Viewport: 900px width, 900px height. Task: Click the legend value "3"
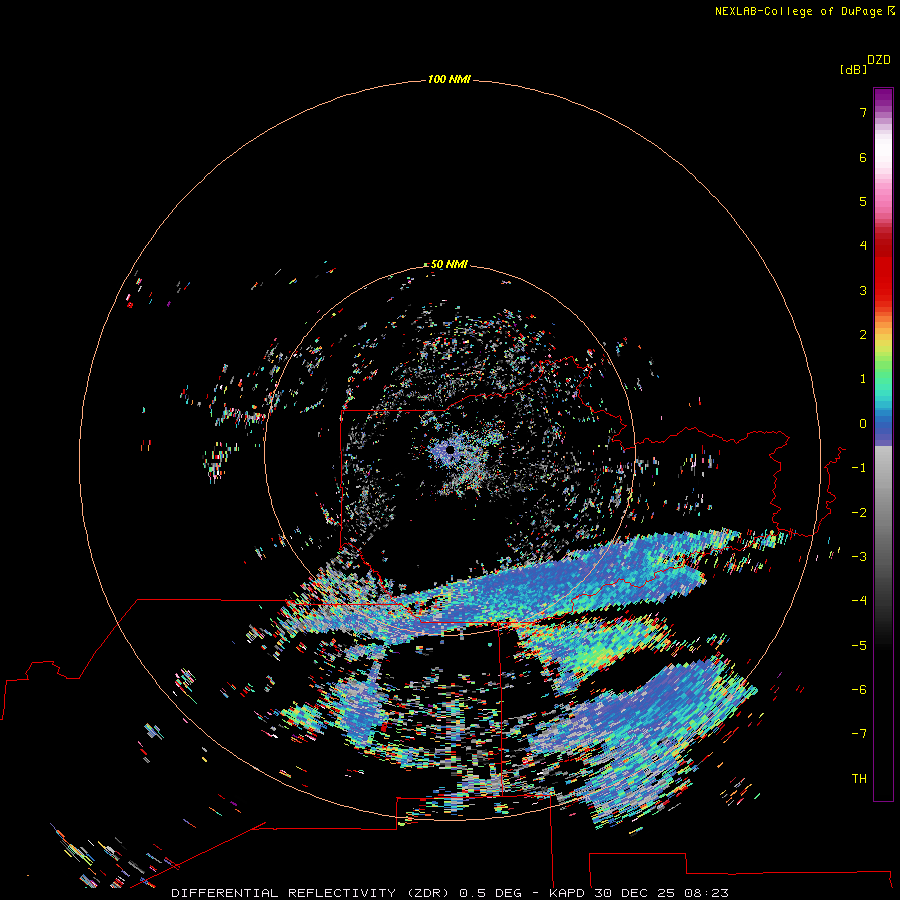coord(863,290)
